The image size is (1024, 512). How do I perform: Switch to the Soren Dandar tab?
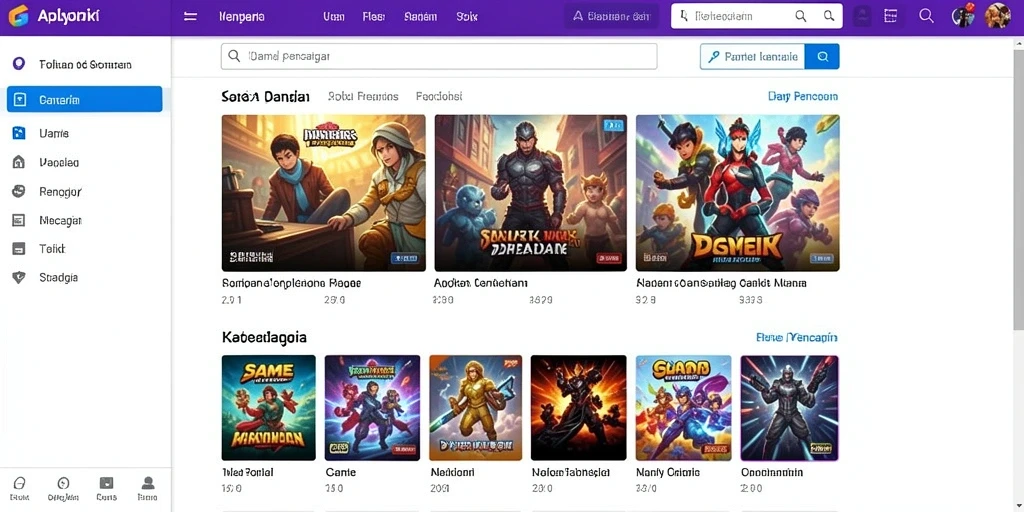[265, 97]
